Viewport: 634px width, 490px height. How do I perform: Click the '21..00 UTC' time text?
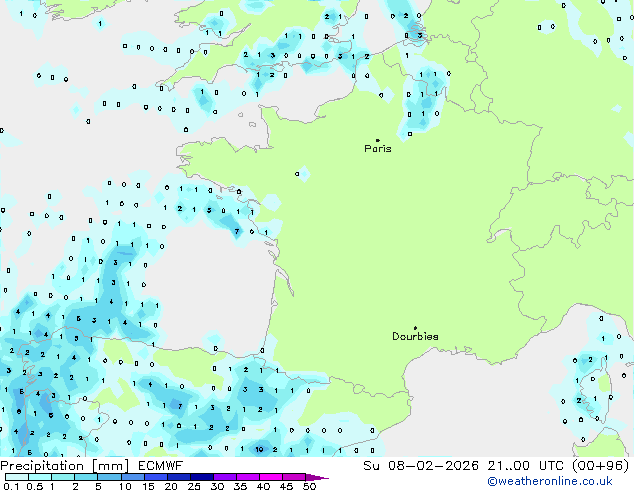tap(526, 466)
